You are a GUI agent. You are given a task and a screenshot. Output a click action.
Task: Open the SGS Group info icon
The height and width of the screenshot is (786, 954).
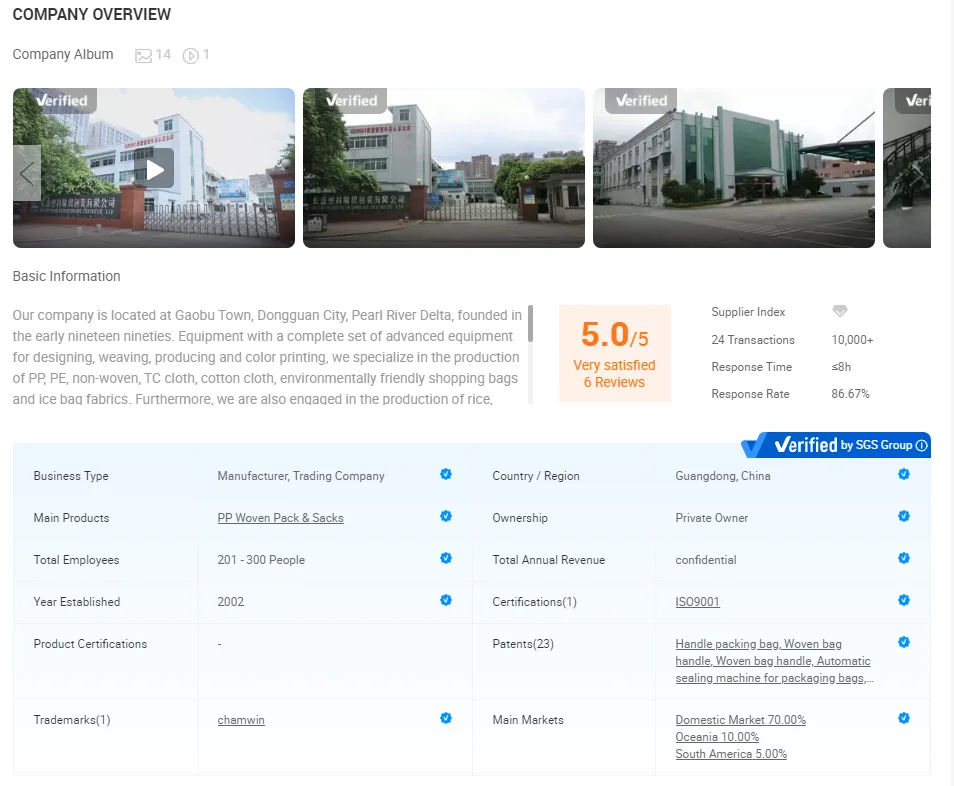coord(921,445)
